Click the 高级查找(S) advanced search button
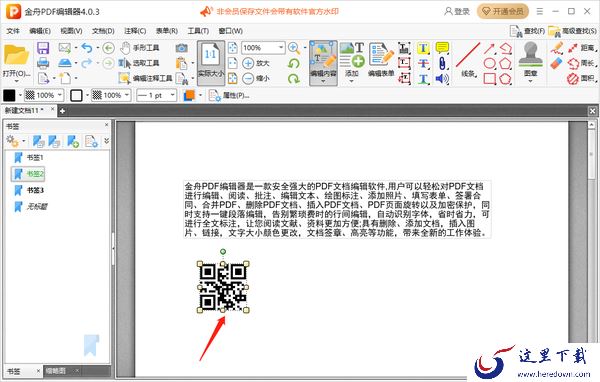The width and height of the screenshot is (600, 382). tap(572, 31)
